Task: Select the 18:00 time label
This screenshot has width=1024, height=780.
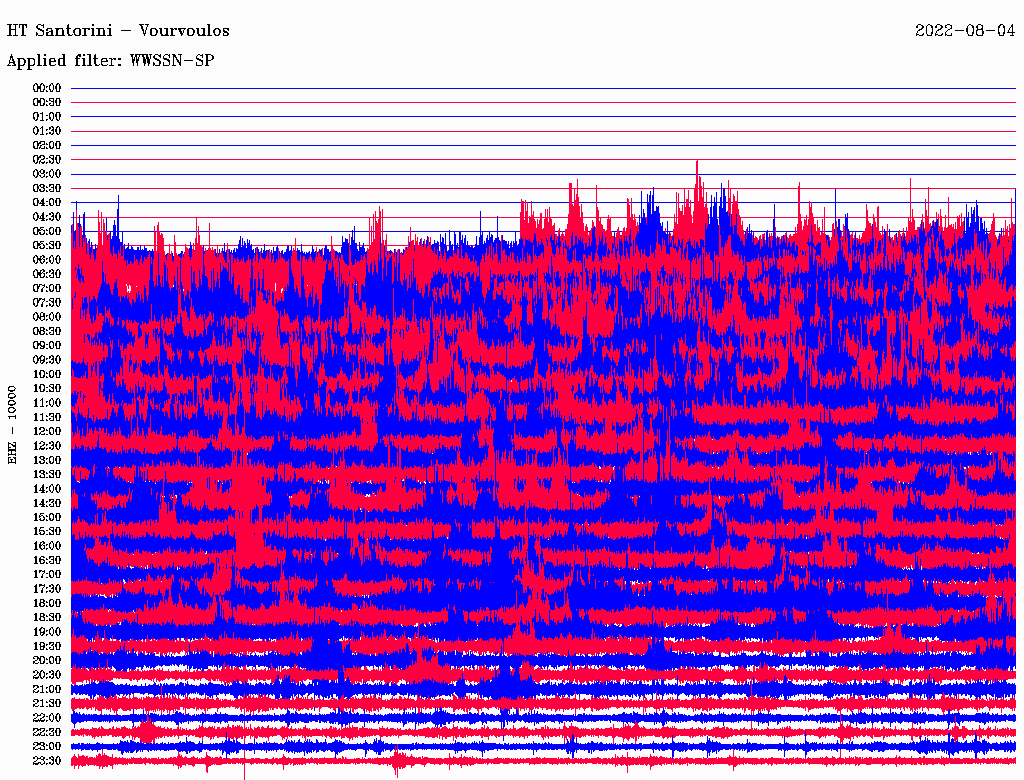Action: click(47, 603)
